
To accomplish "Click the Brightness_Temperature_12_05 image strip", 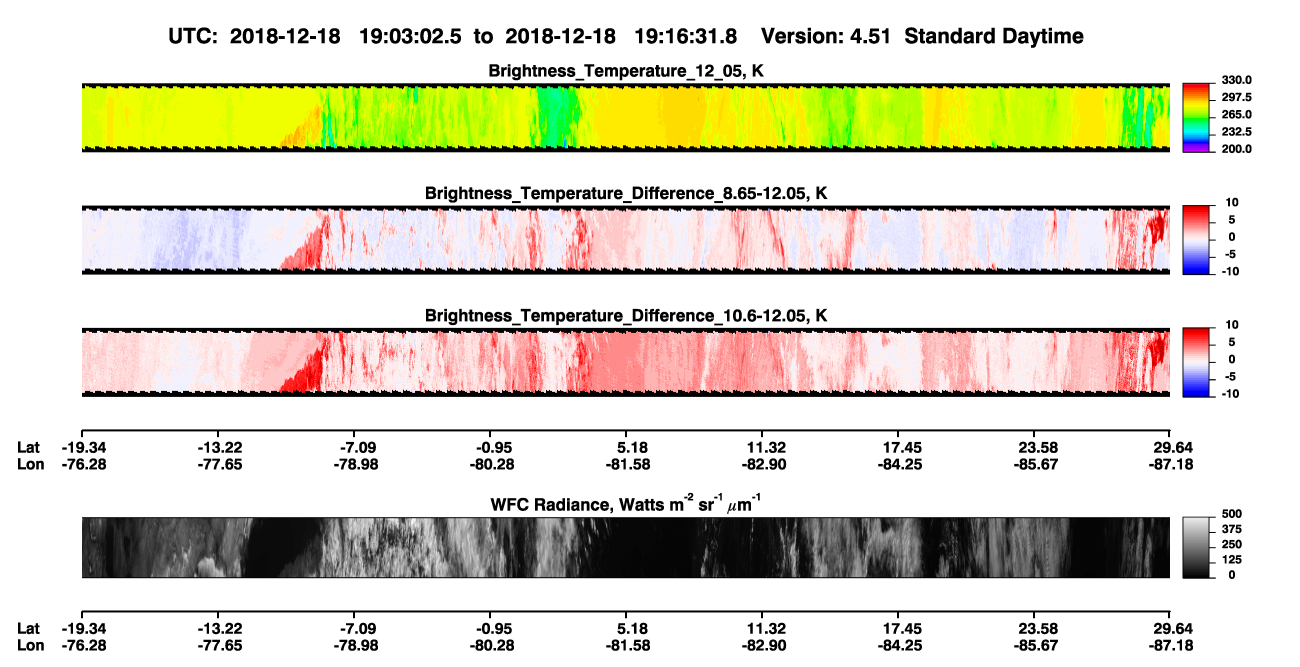I will (626, 117).
